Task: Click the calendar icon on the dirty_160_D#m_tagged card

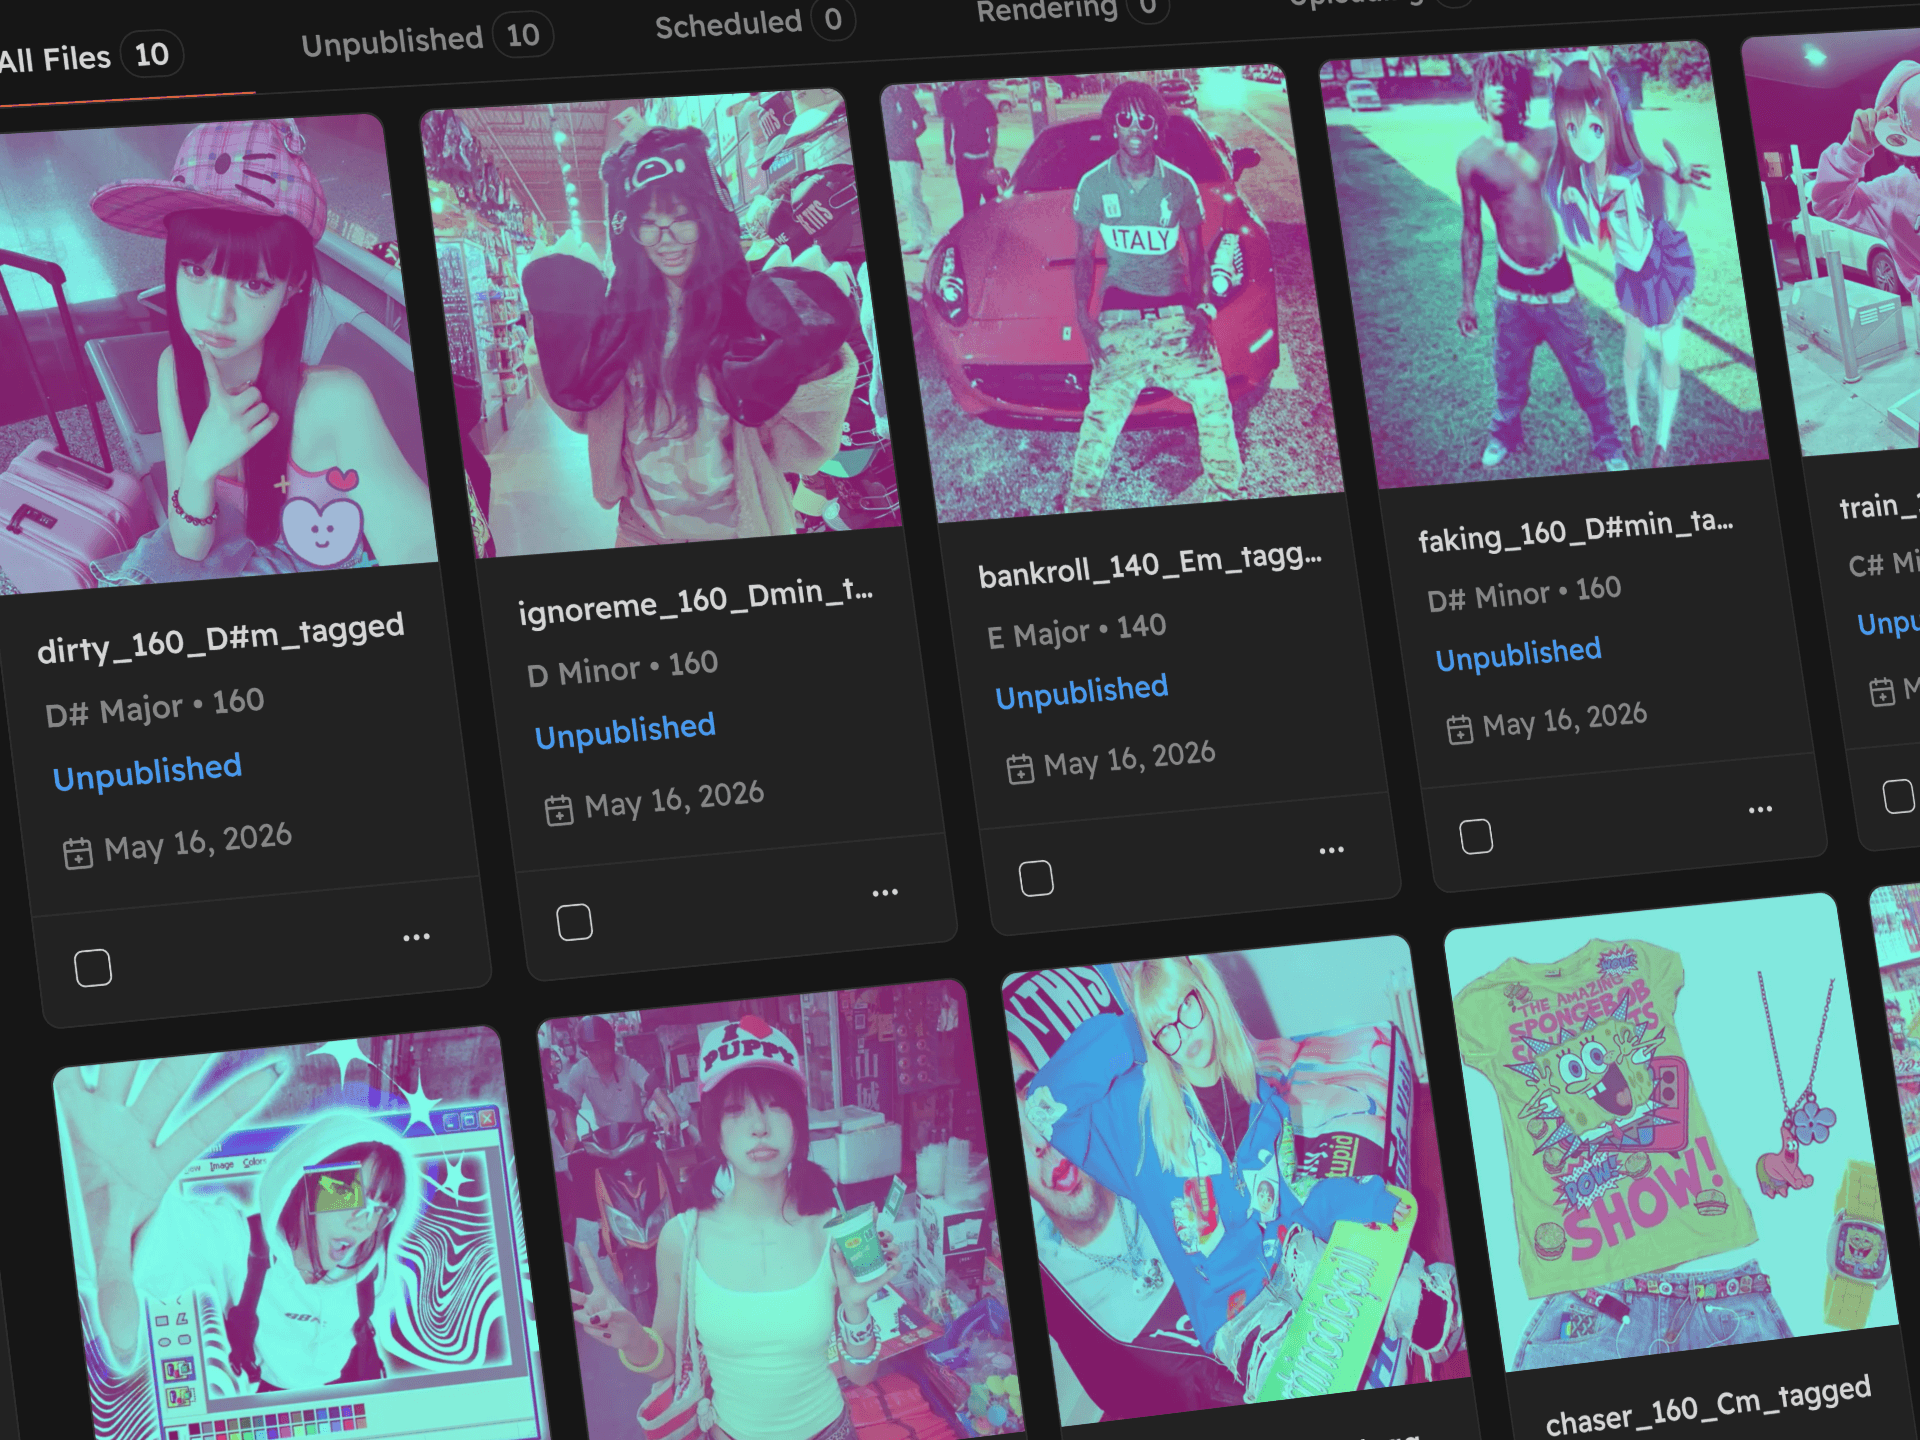Action: (x=78, y=854)
